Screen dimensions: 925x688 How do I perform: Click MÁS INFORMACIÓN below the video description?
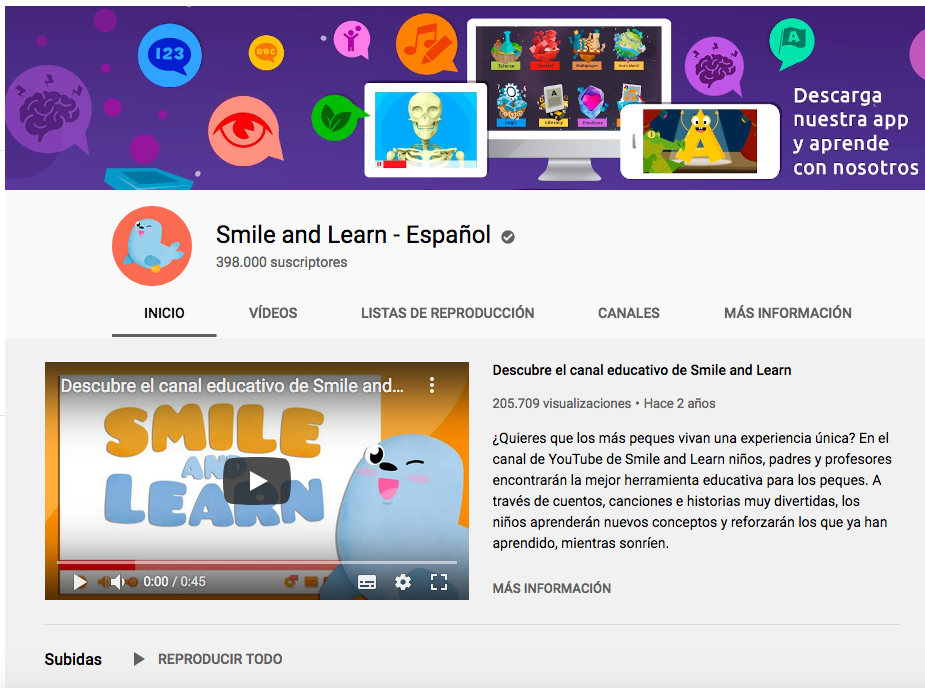point(552,588)
